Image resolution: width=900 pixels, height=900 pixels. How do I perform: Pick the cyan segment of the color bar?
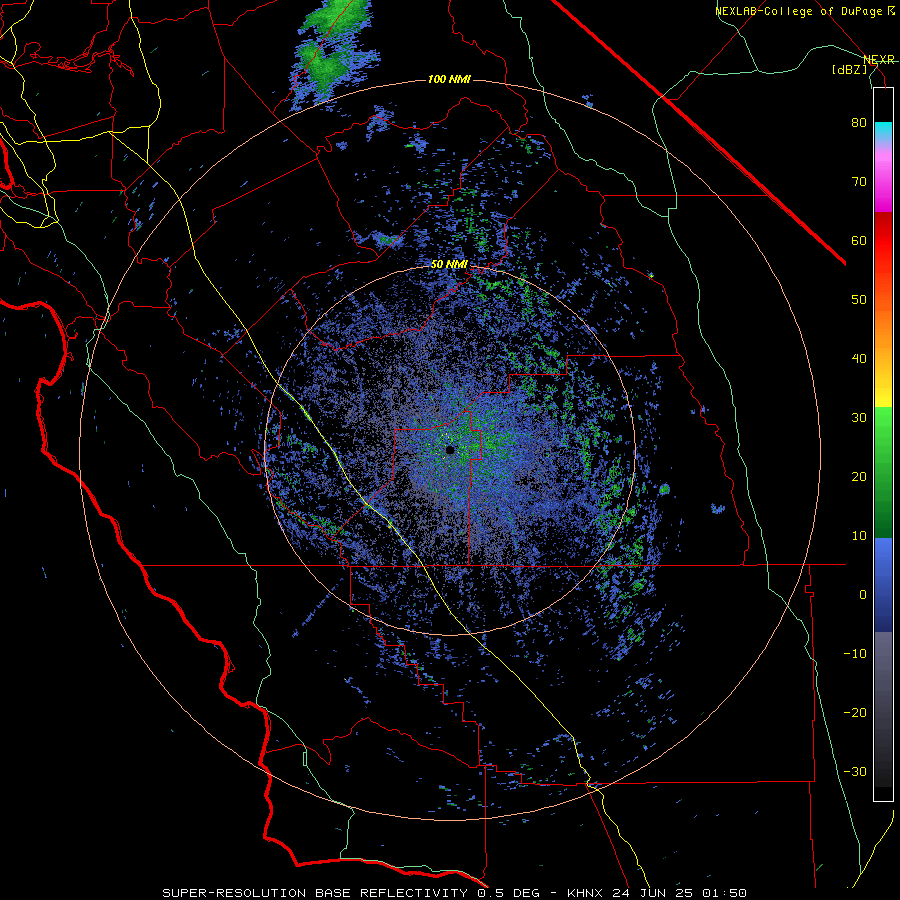[883, 131]
